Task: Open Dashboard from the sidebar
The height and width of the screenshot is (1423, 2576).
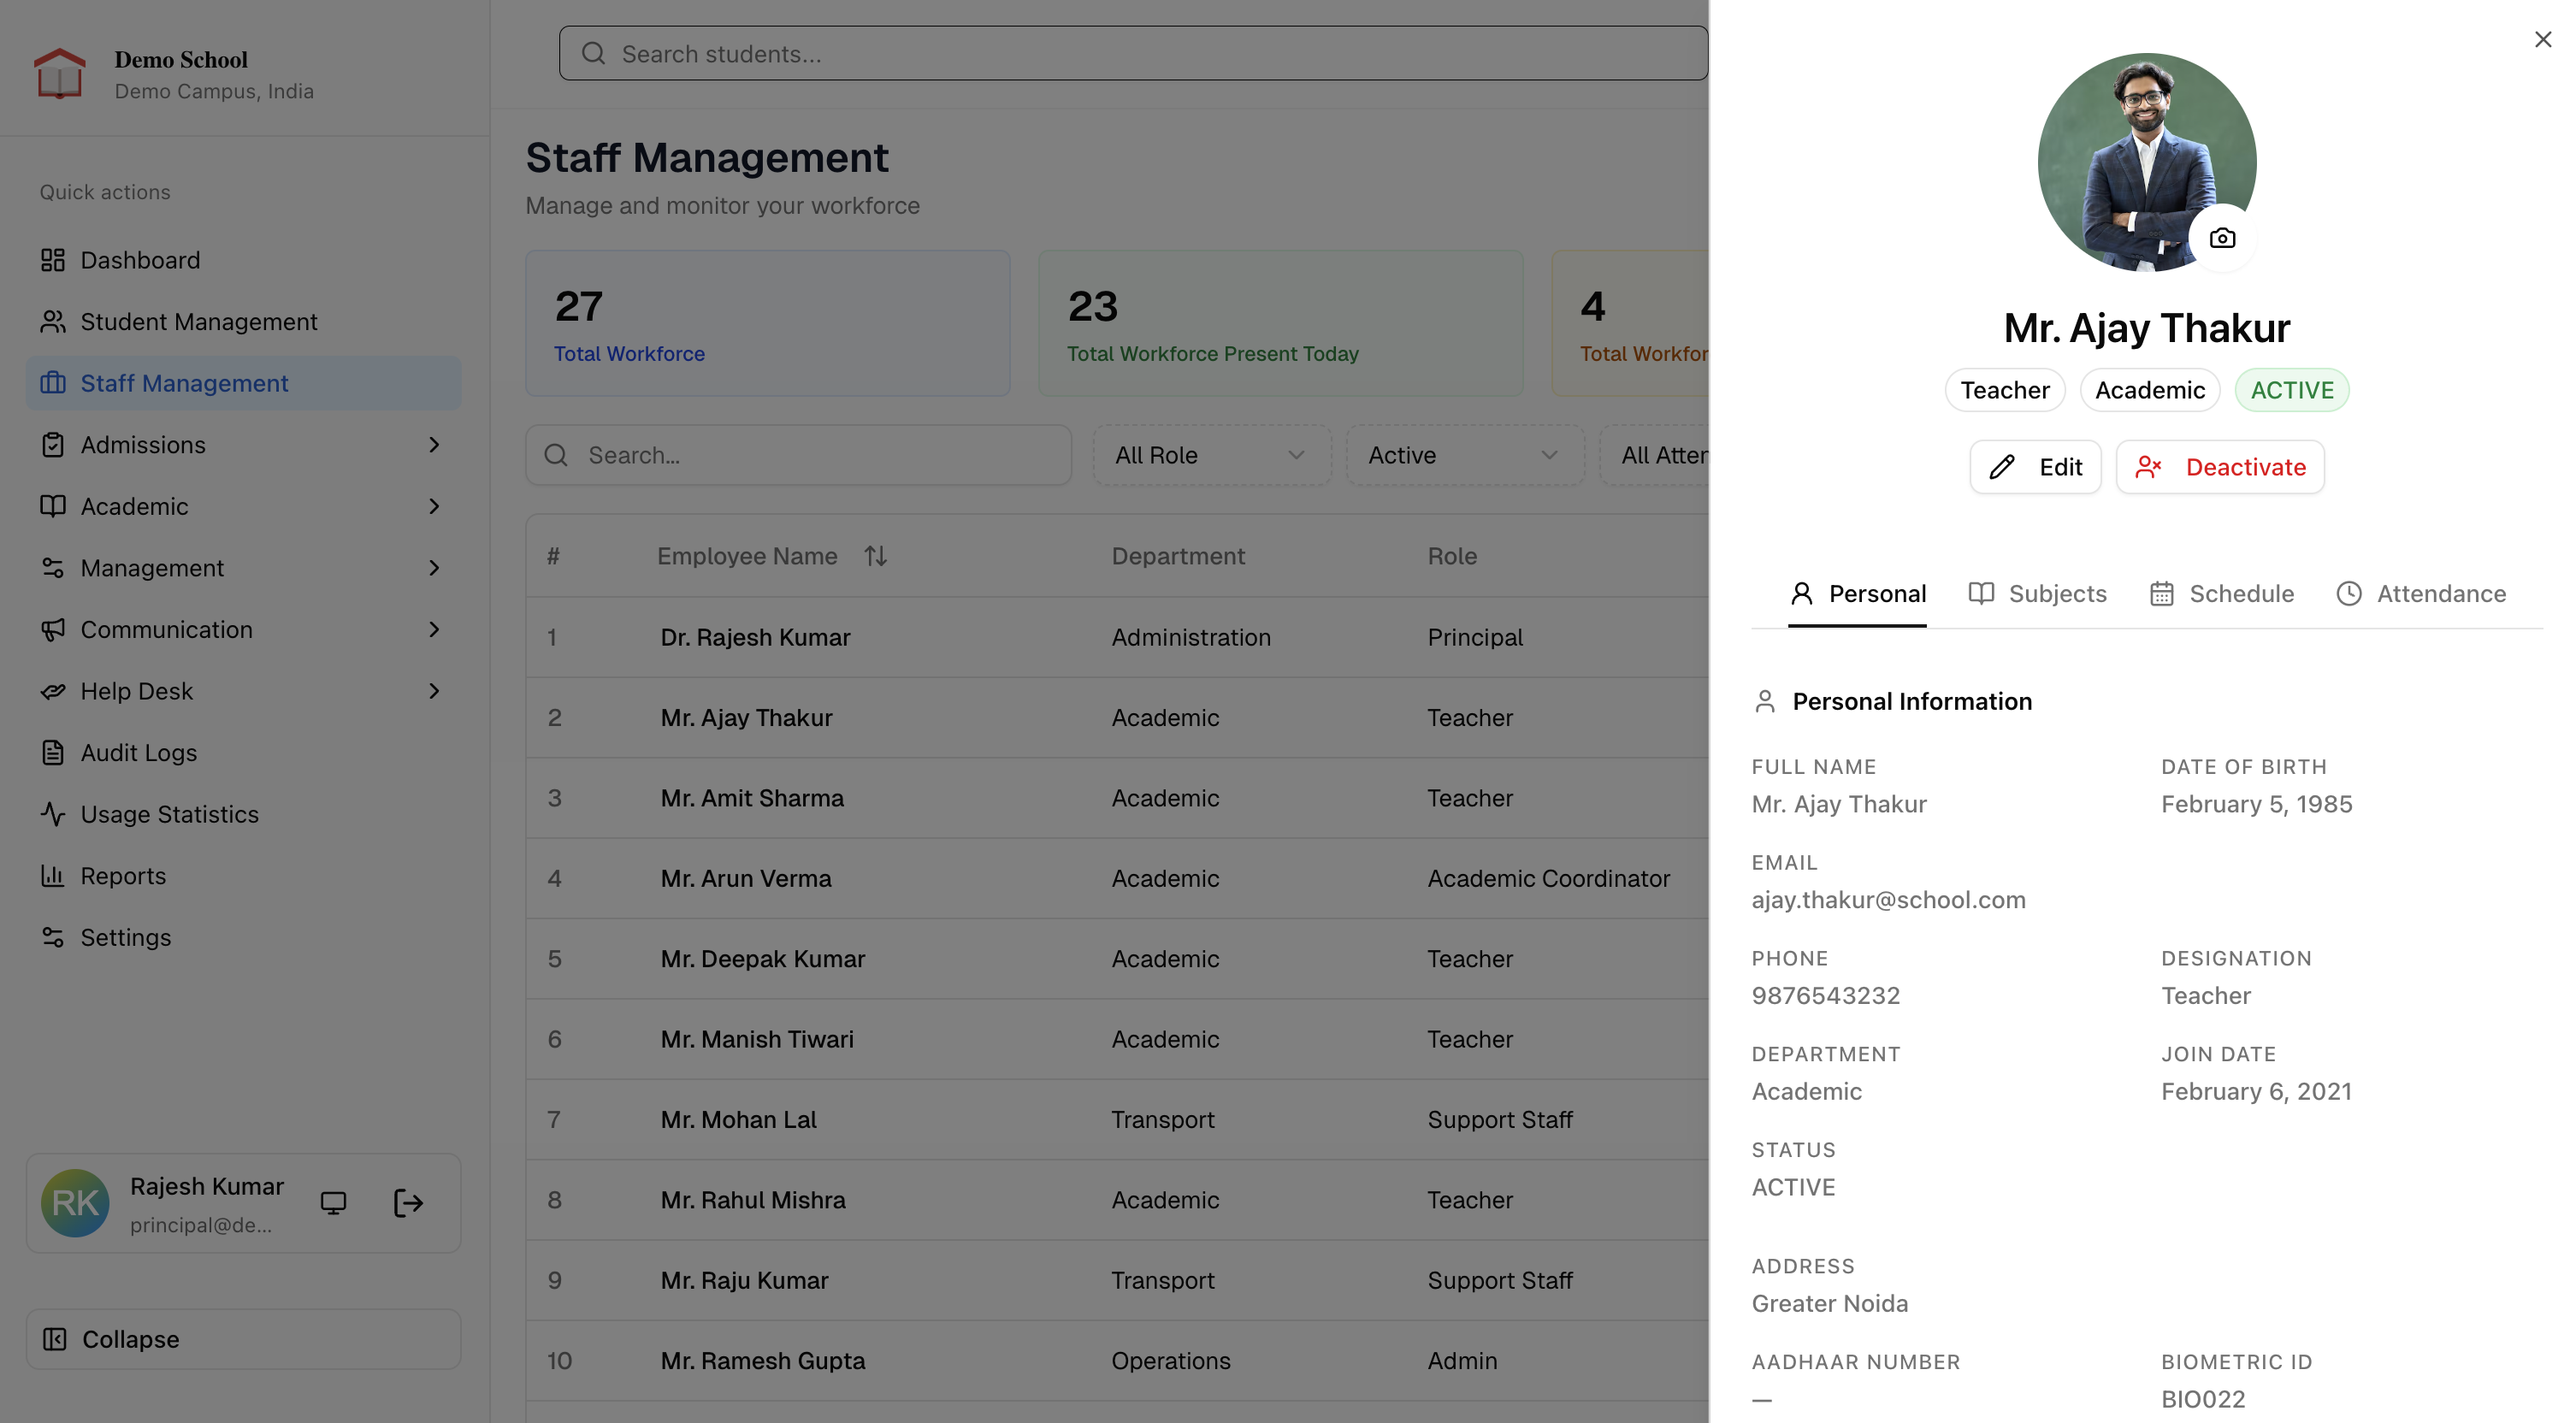Action: point(140,260)
